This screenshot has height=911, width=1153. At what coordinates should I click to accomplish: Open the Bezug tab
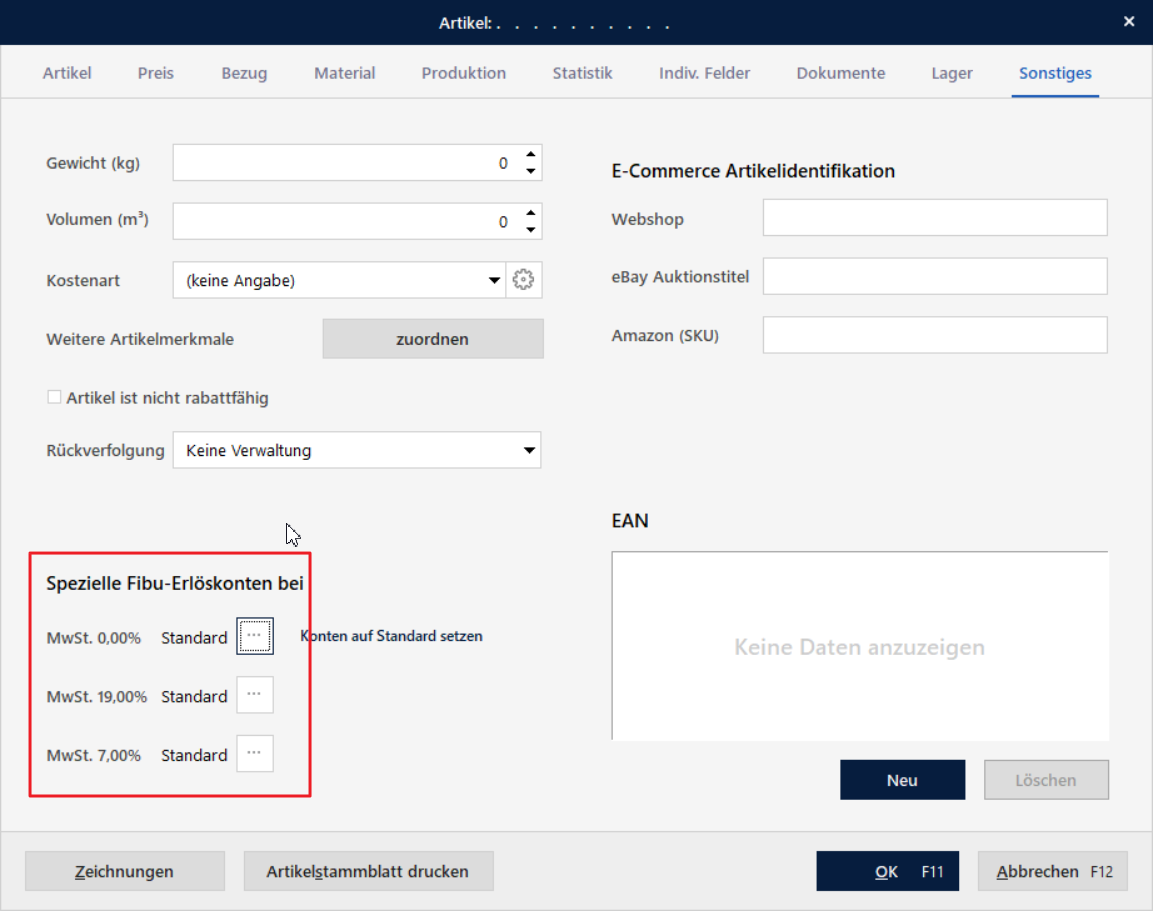(244, 73)
